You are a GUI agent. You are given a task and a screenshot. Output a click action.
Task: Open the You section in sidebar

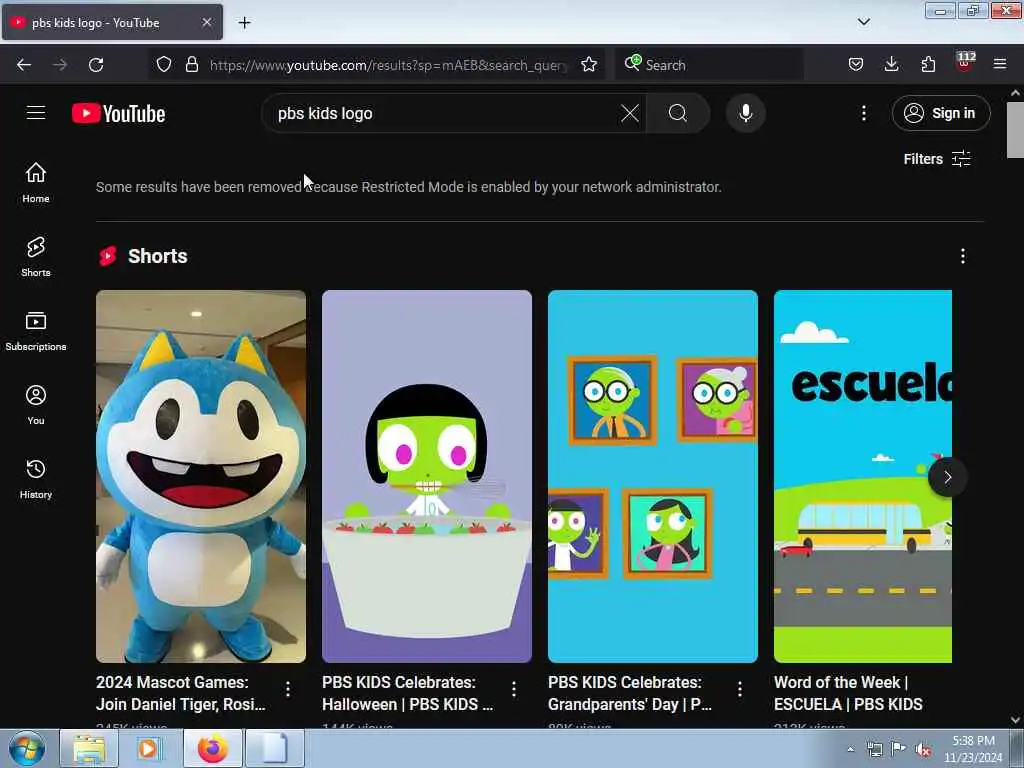pyautogui.click(x=36, y=405)
